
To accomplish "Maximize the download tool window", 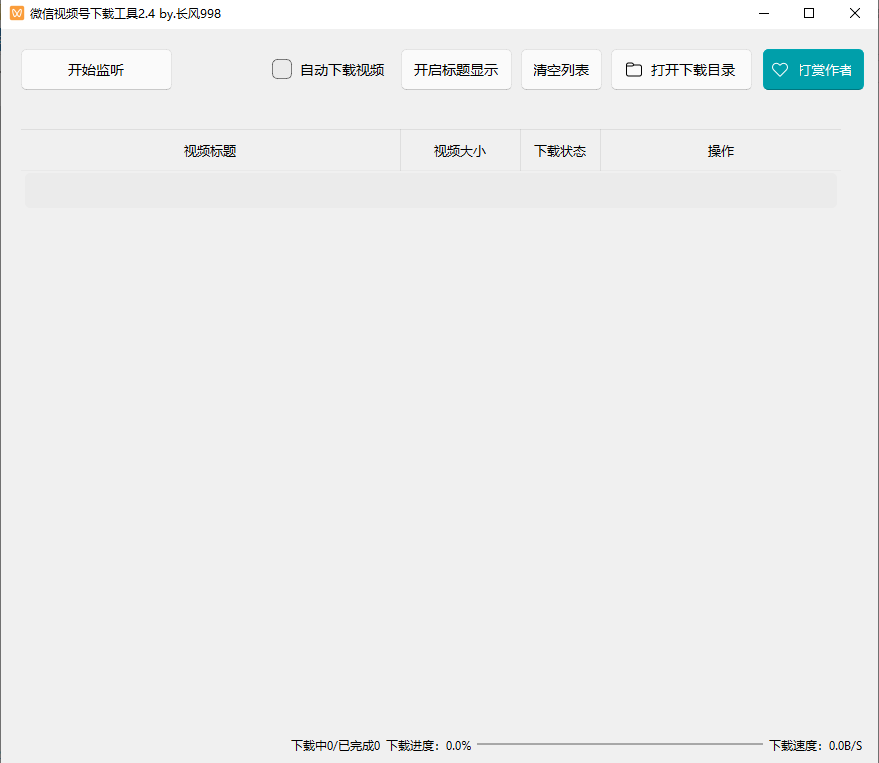I will coord(809,13).
